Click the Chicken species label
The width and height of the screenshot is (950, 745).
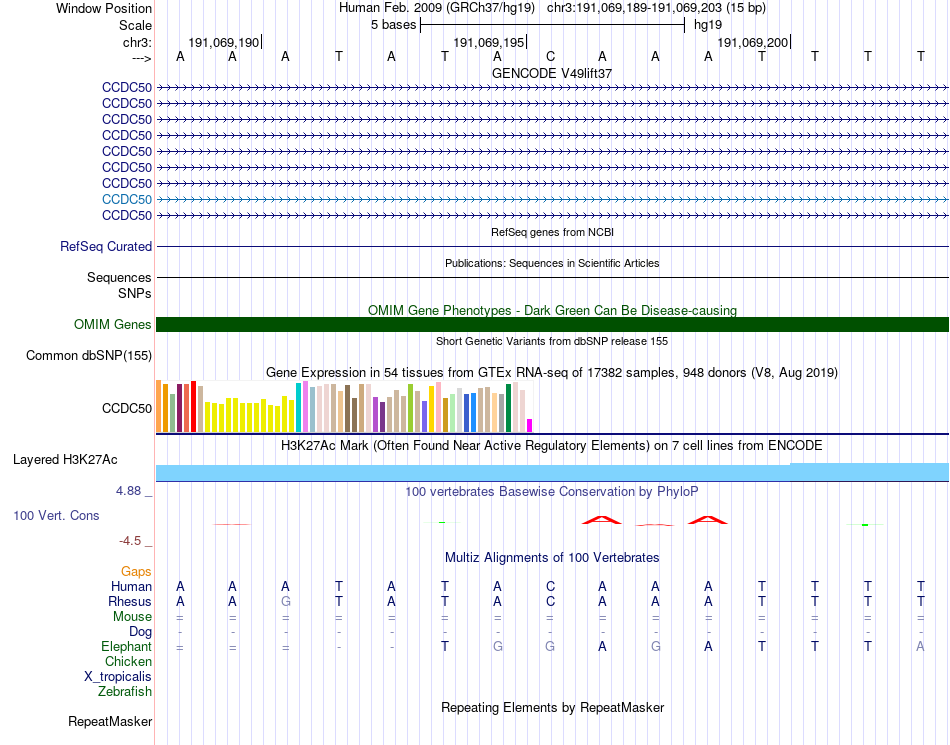coord(128,661)
